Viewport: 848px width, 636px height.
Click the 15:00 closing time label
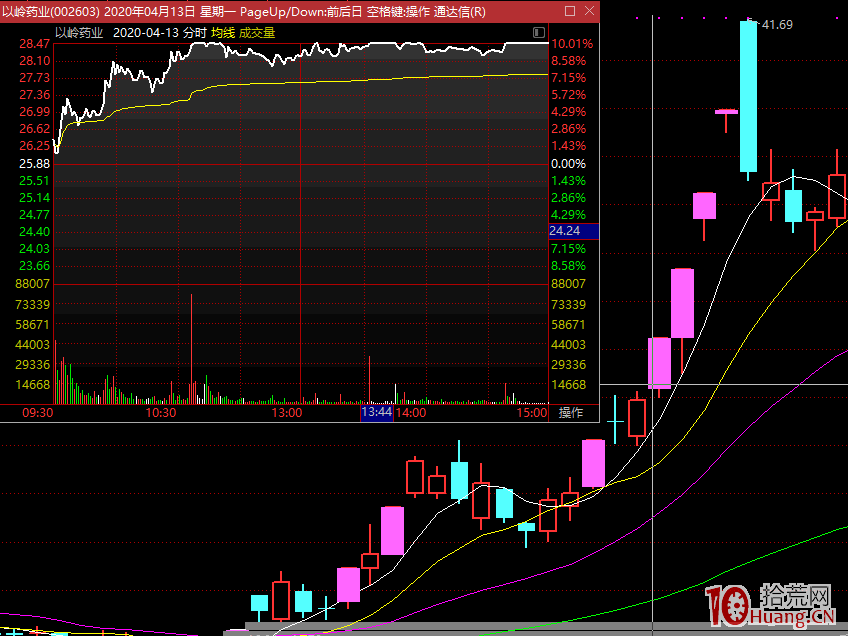532,412
